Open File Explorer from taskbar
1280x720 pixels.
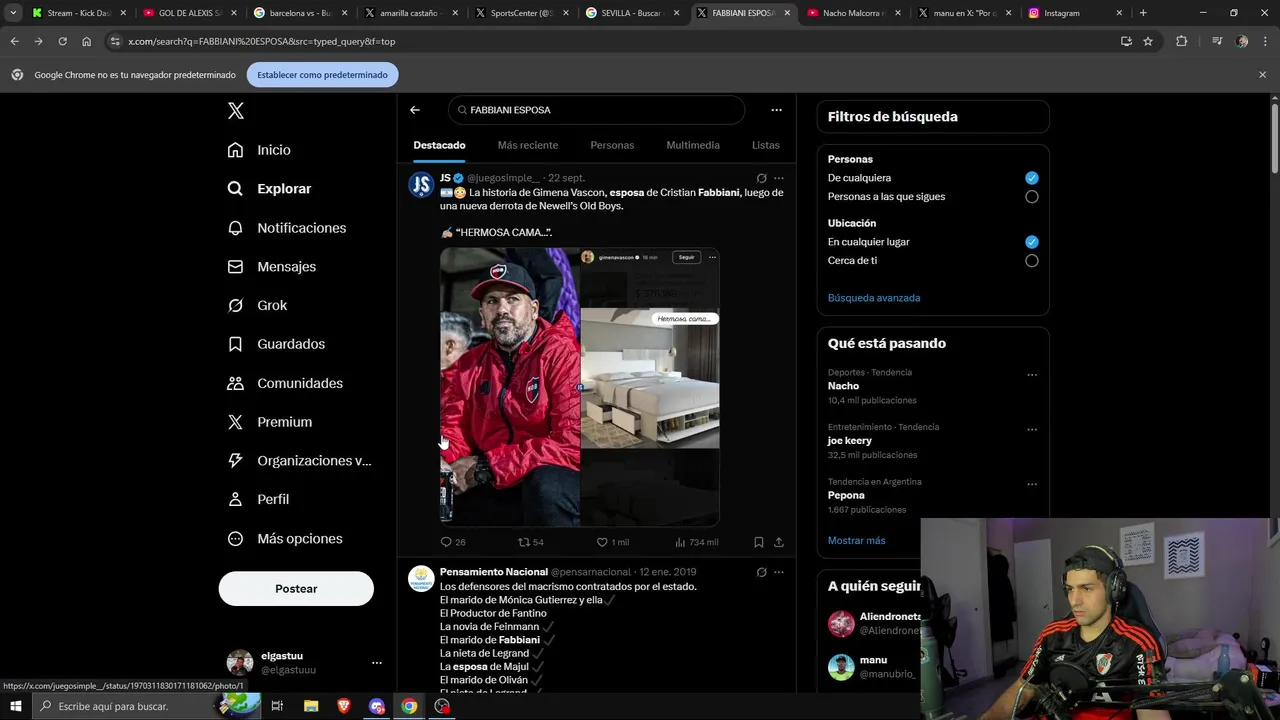coord(311,706)
